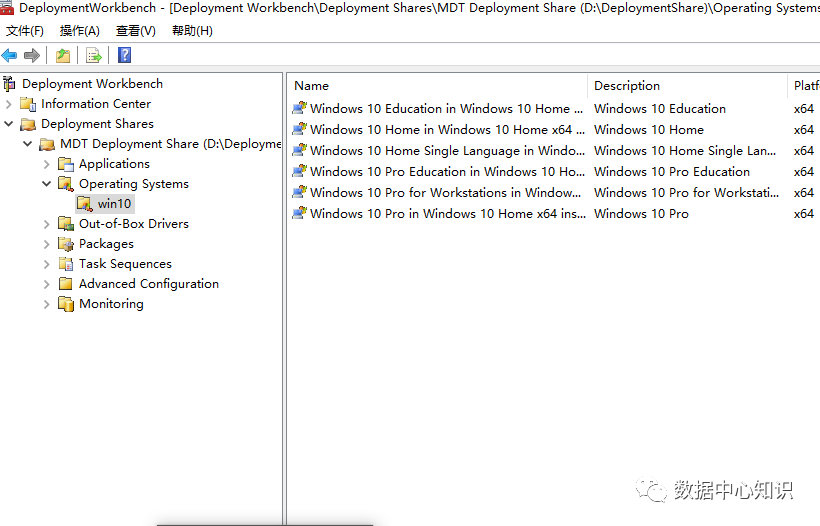Click the Forward arrow toolbar icon

pos(32,55)
